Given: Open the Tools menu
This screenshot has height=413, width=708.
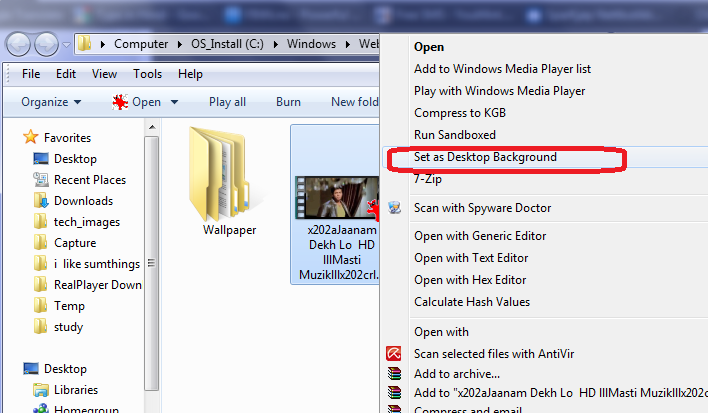Looking at the screenshot, I should click(147, 74).
